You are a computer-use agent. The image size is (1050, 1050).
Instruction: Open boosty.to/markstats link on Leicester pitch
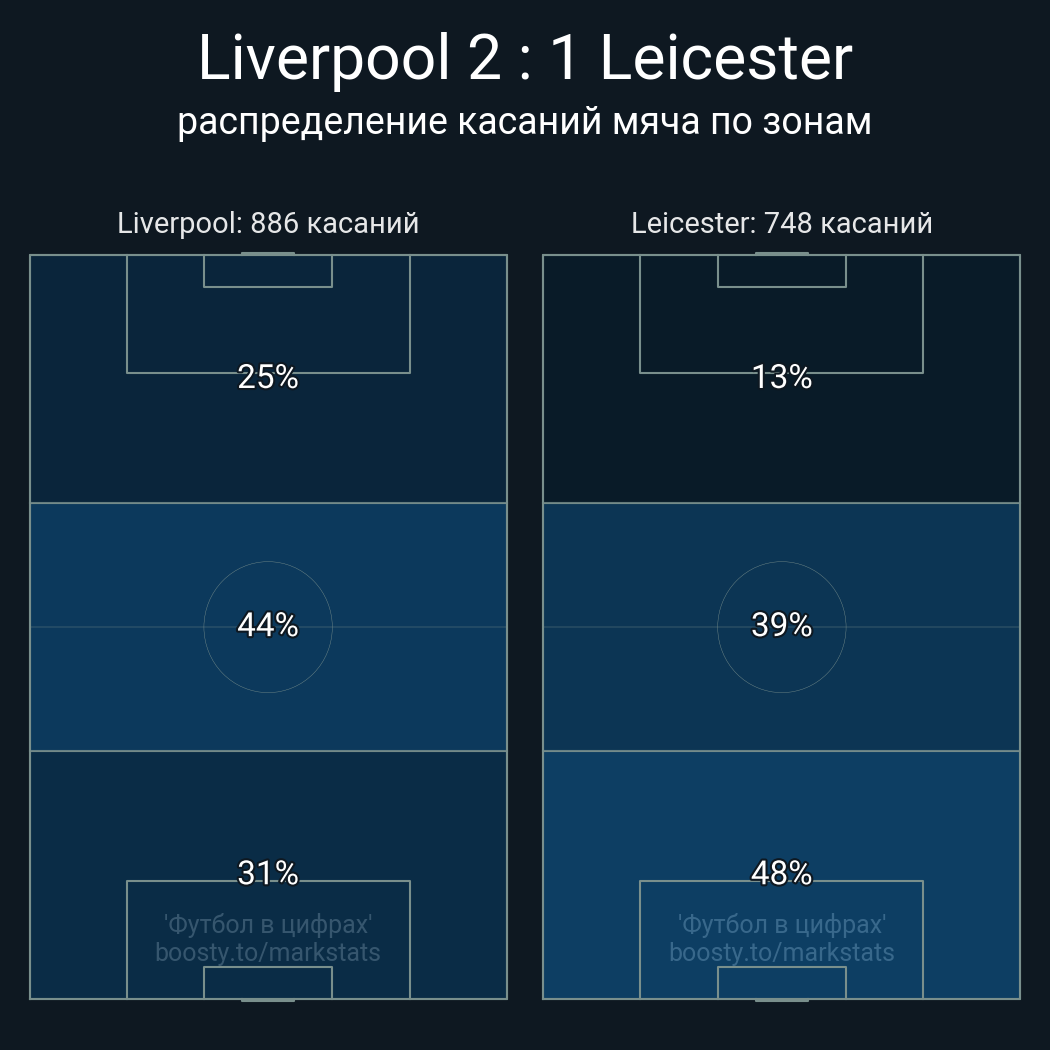(781, 952)
